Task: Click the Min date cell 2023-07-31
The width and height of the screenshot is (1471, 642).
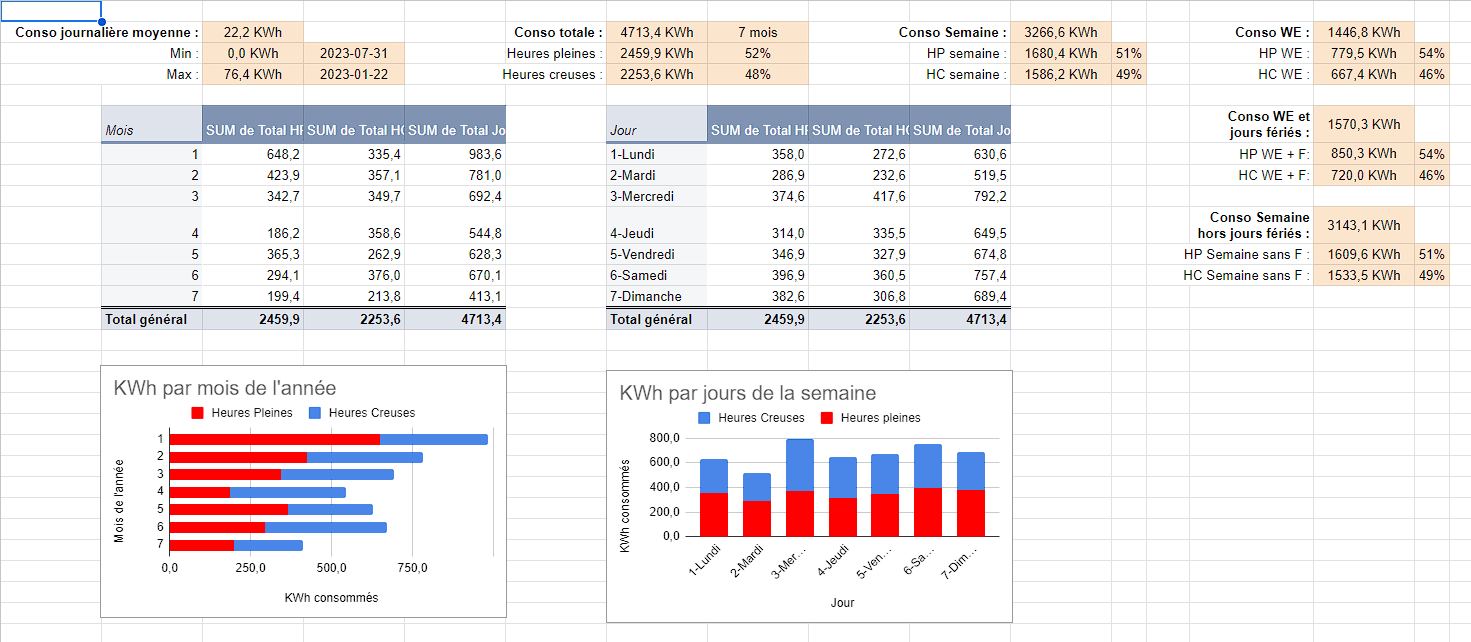Action: [353, 54]
